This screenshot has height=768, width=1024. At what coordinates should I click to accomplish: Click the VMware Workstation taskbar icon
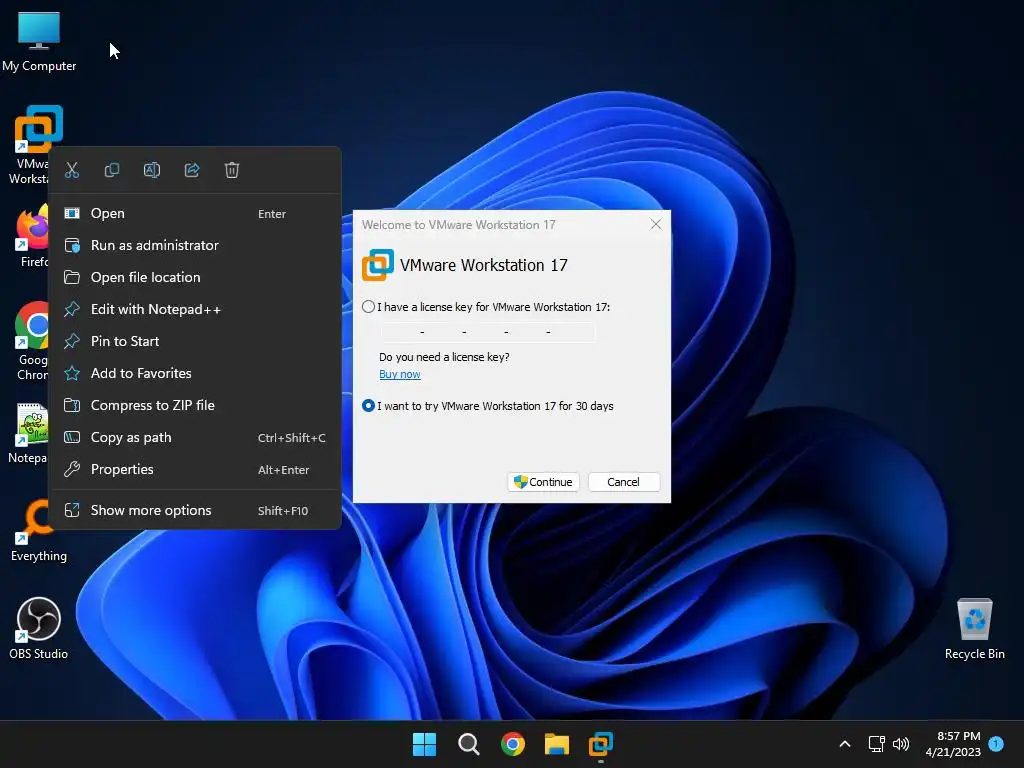tap(601, 744)
